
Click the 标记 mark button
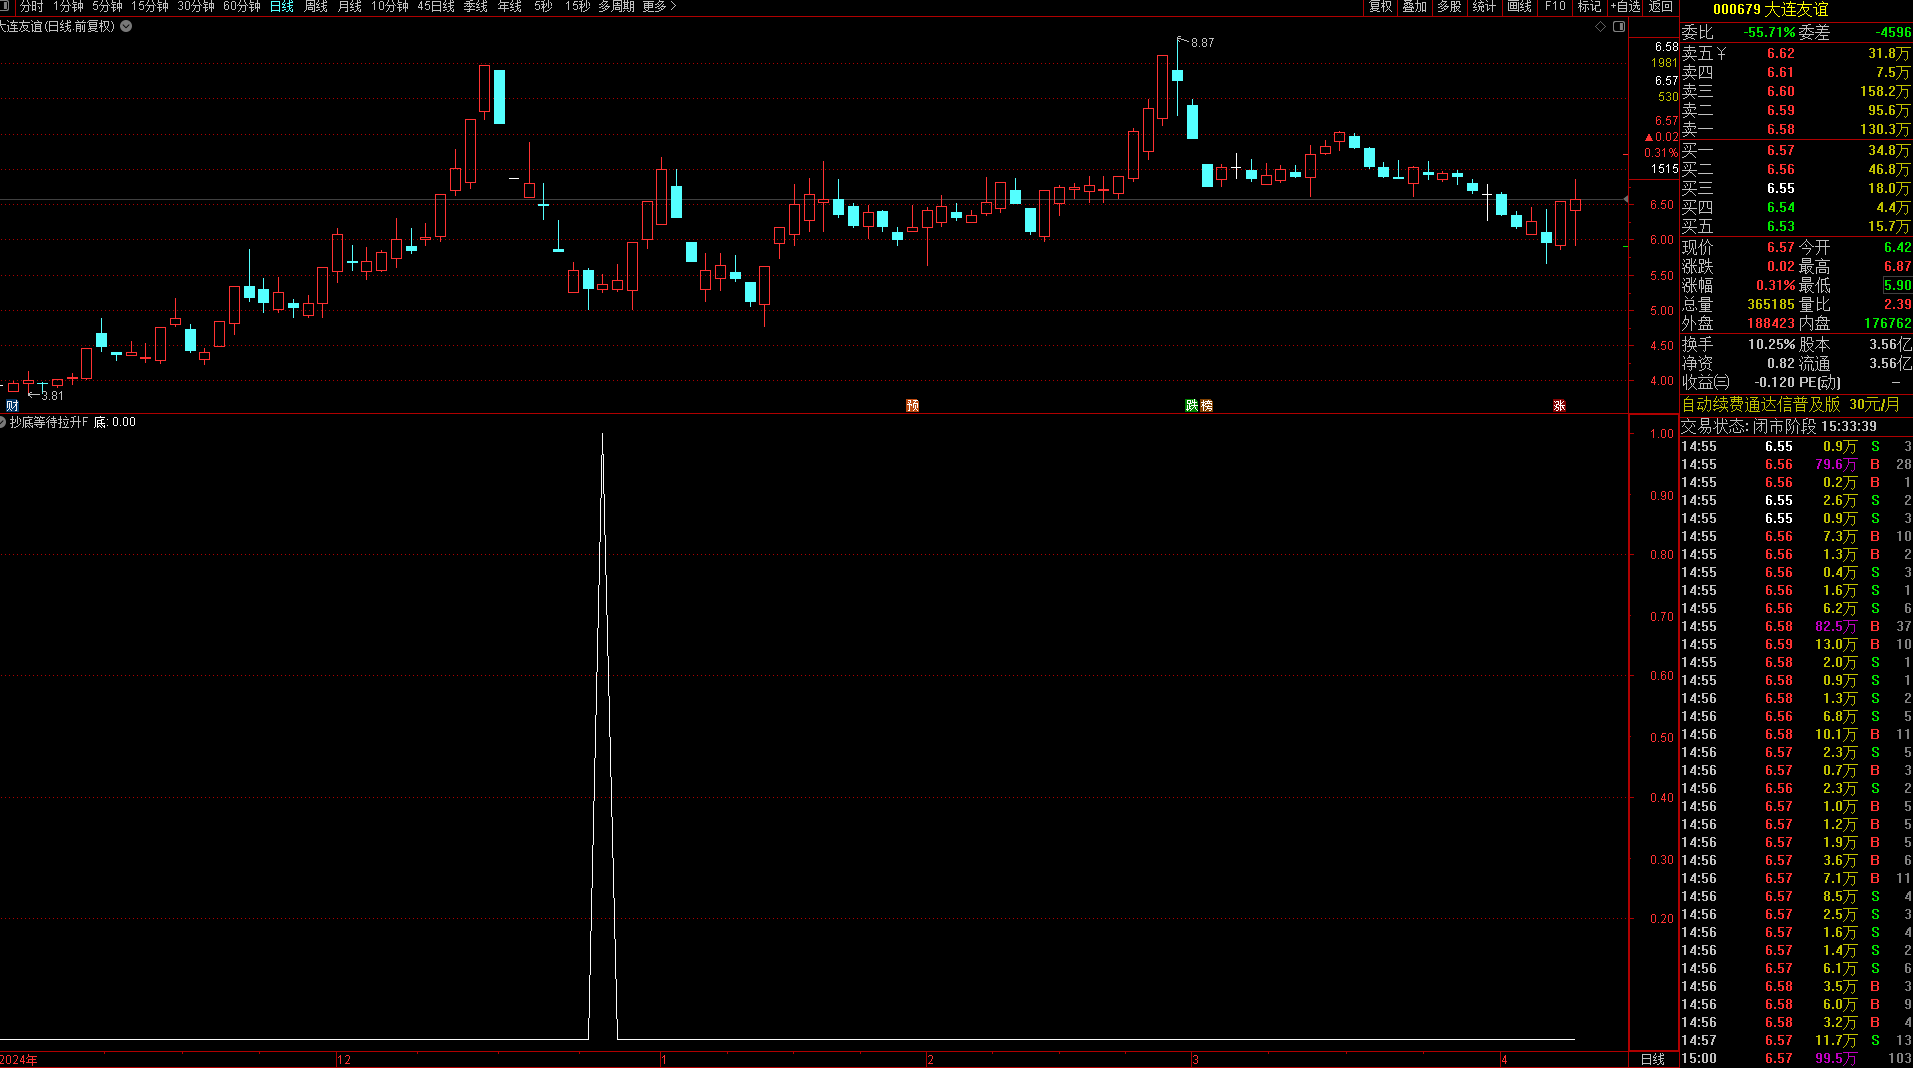(1590, 6)
